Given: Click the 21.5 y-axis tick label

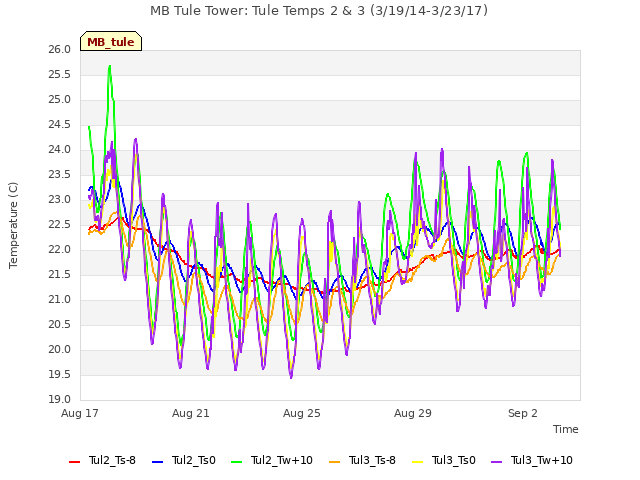Looking at the screenshot, I should pos(60,275).
